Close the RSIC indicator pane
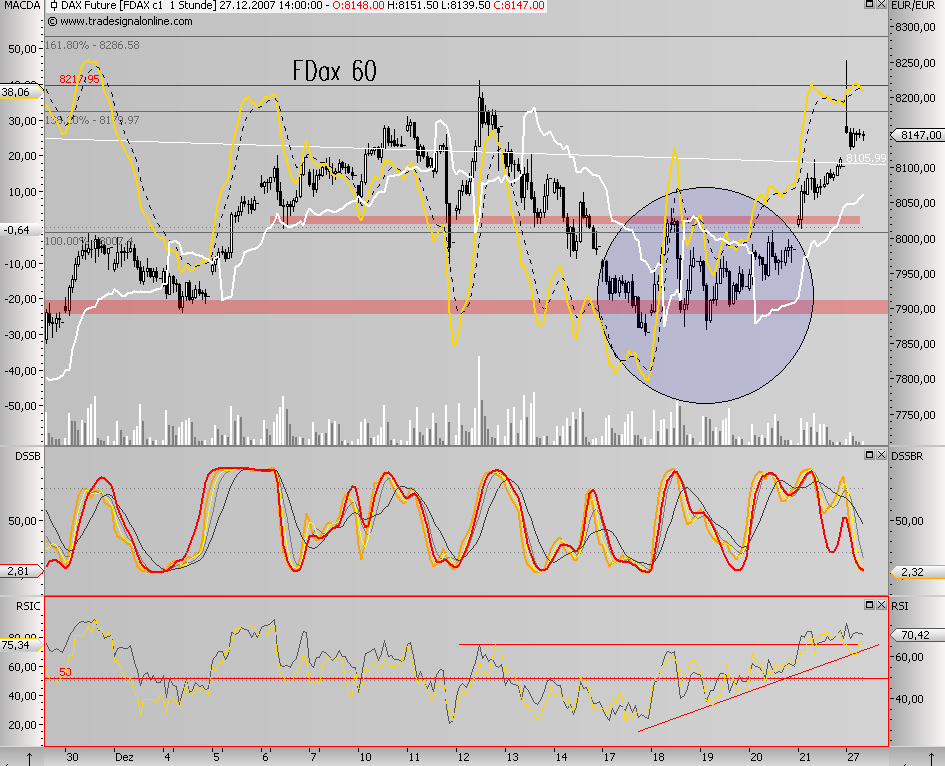Image resolution: width=945 pixels, height=766 pixels. click(881, 604)
